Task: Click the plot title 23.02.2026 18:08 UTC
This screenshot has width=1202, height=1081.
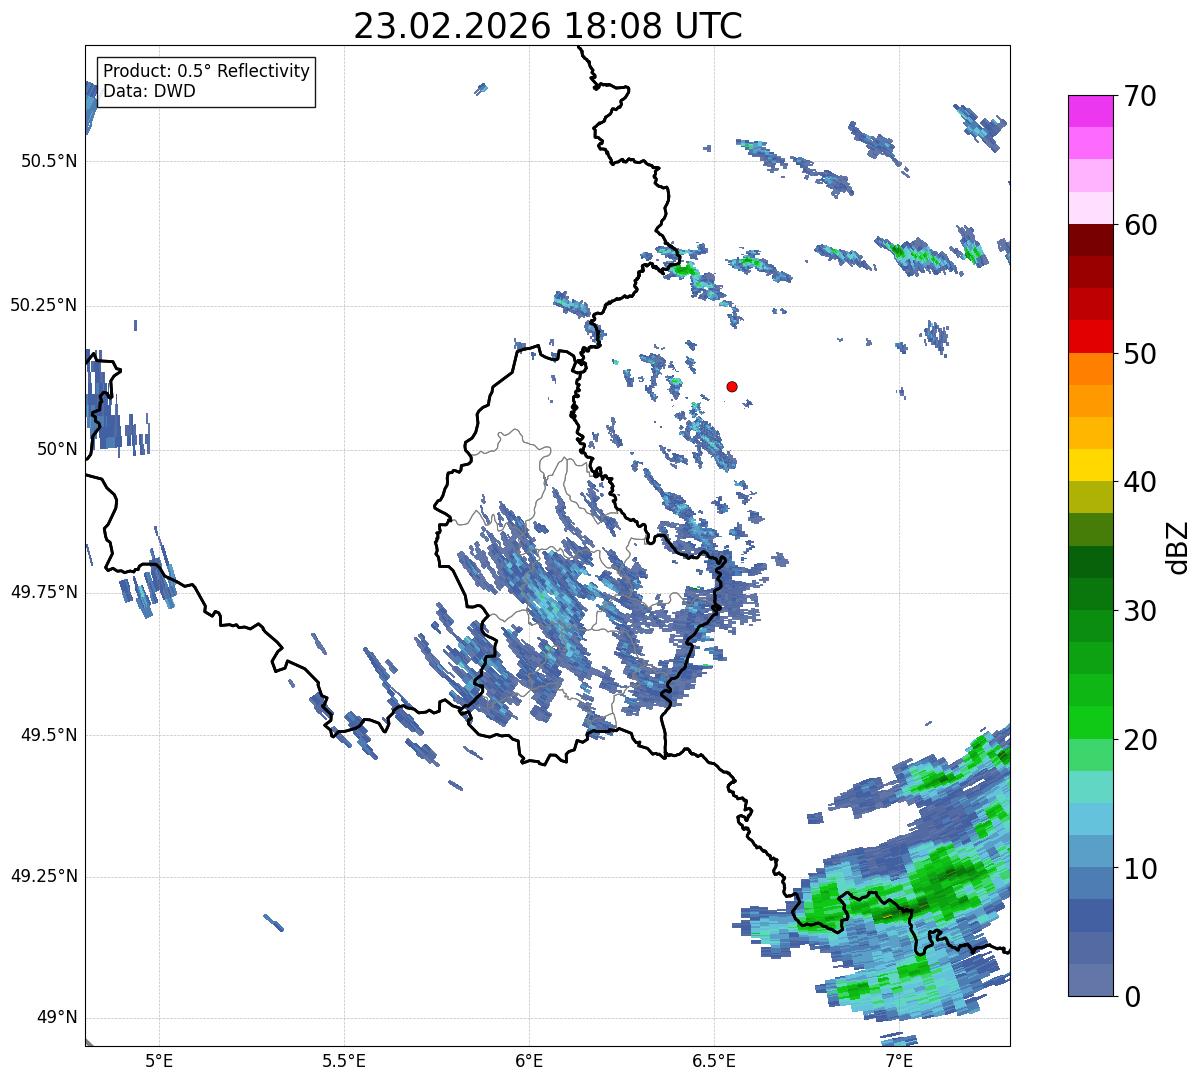Action: pyautogui.click(x=548, y=26)
